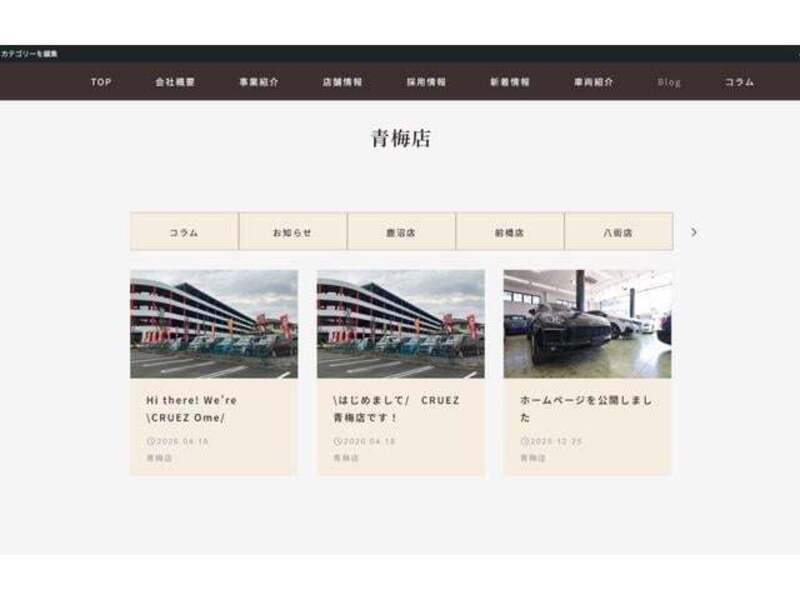The height and width of the screenshot is (600, 800).
Task: Click the right chevron beside category tabs
Action: click(693, 232)
